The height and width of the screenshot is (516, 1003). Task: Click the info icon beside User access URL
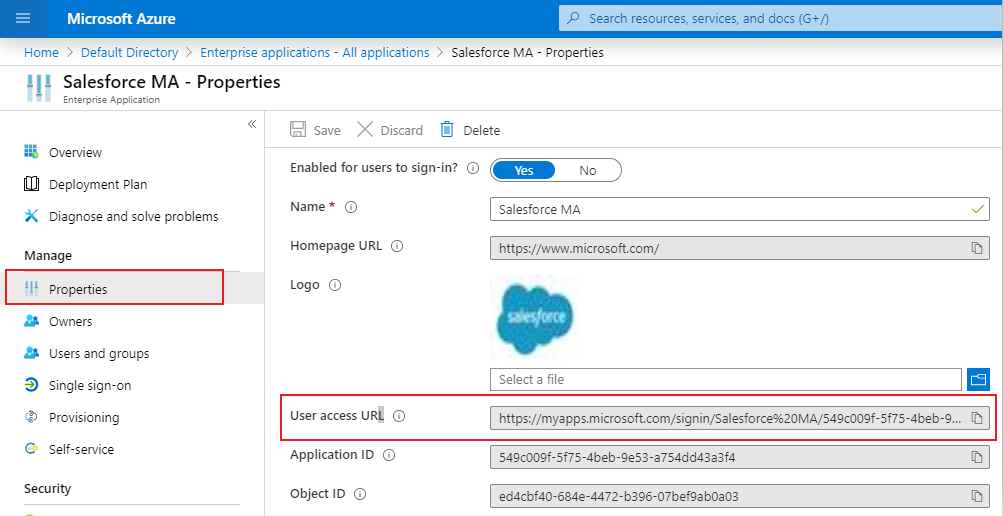point(399,416)
